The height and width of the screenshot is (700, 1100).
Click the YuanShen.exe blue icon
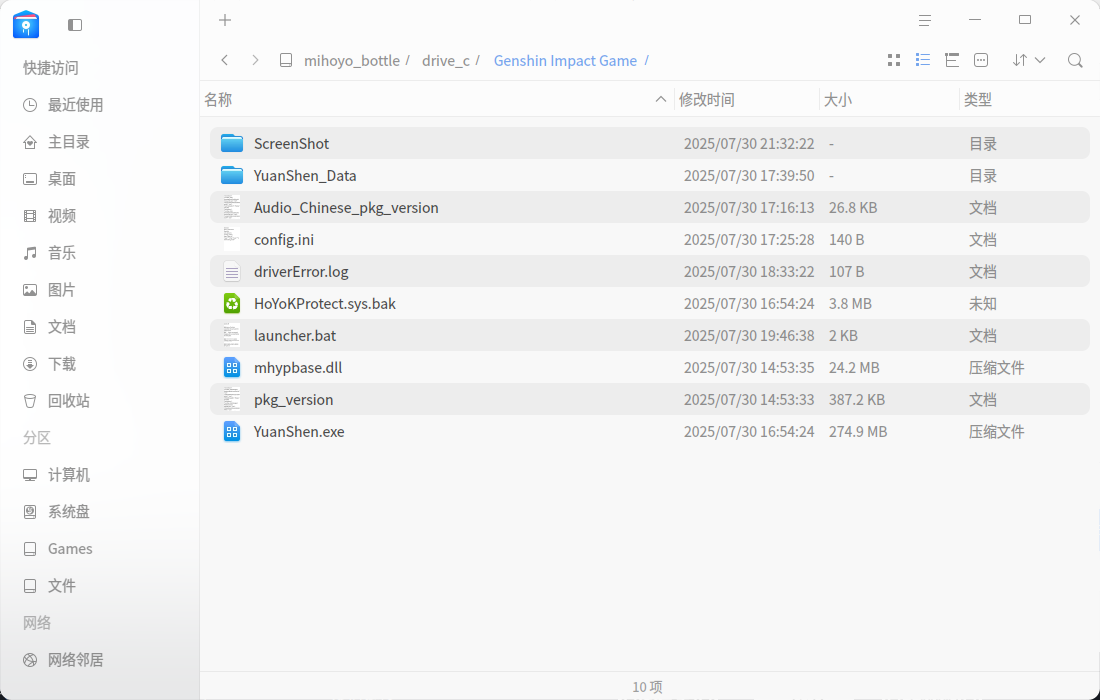coord(232,431)
